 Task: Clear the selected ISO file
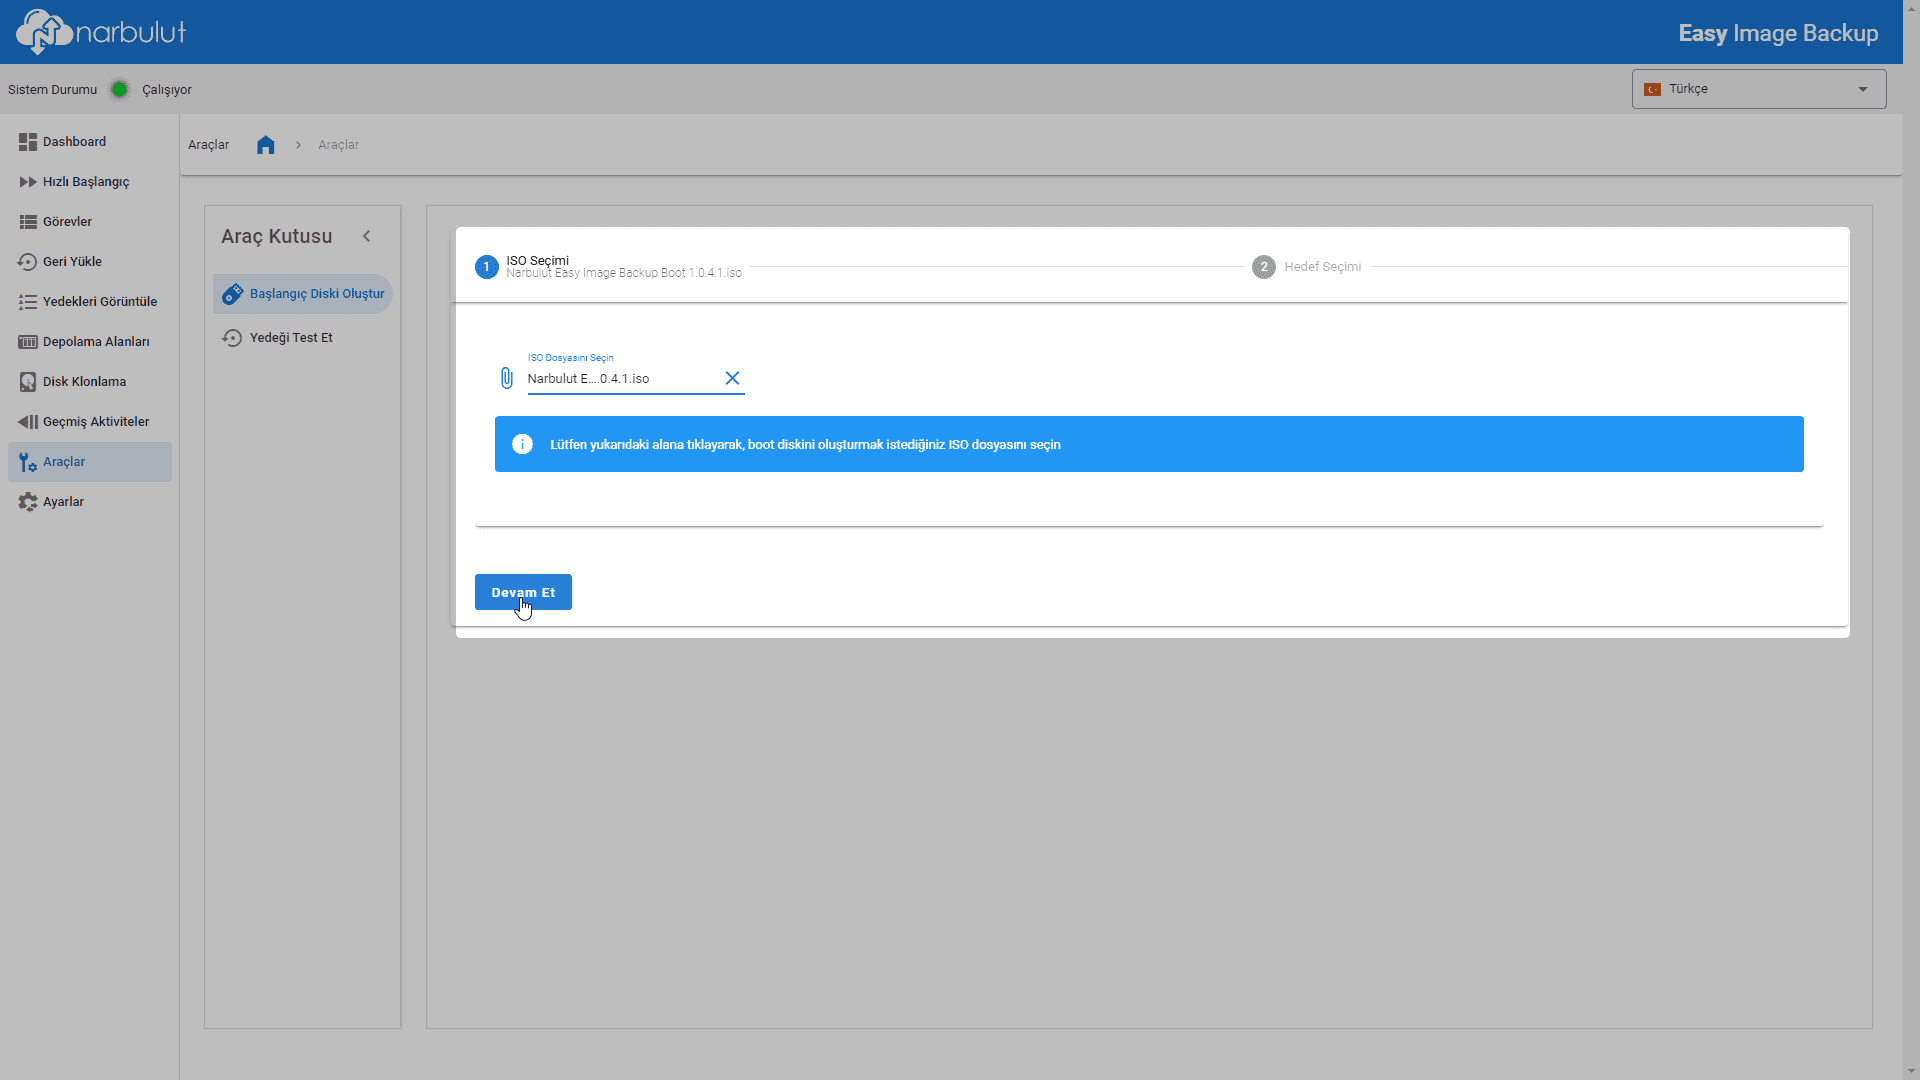(732, 378)
